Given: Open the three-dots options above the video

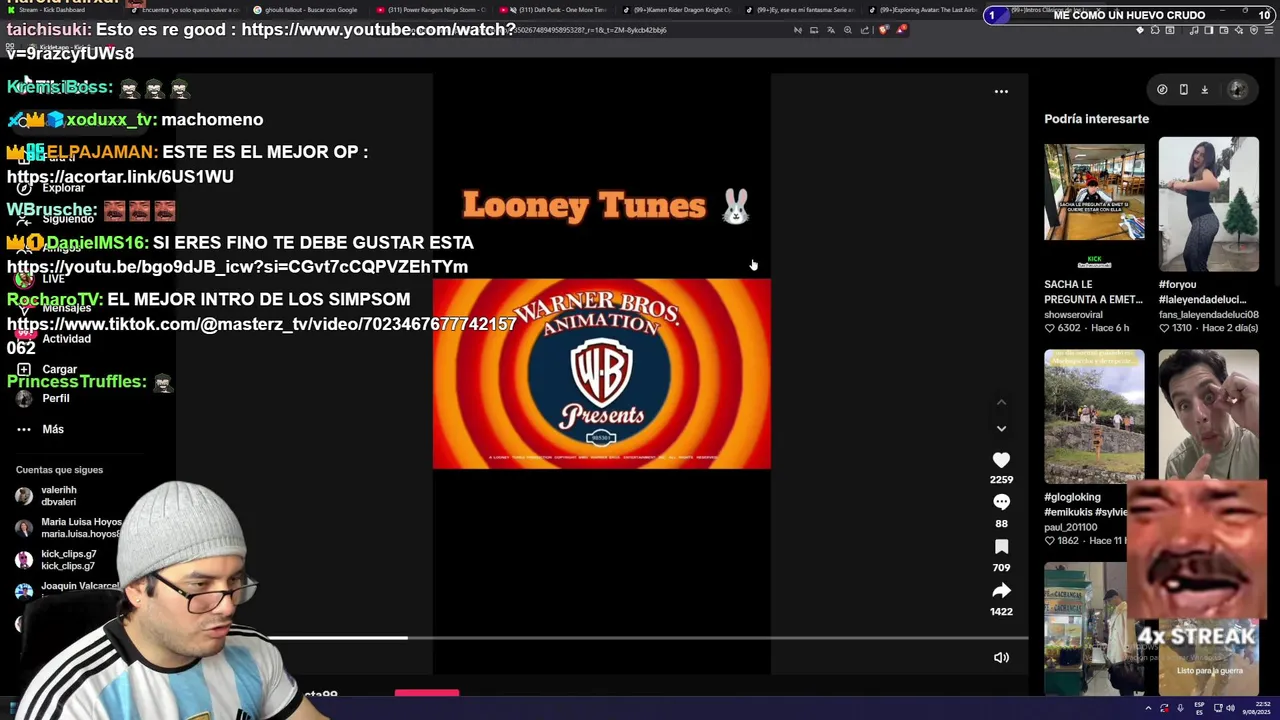Looking at the screenshot, I should [1001, 91].
